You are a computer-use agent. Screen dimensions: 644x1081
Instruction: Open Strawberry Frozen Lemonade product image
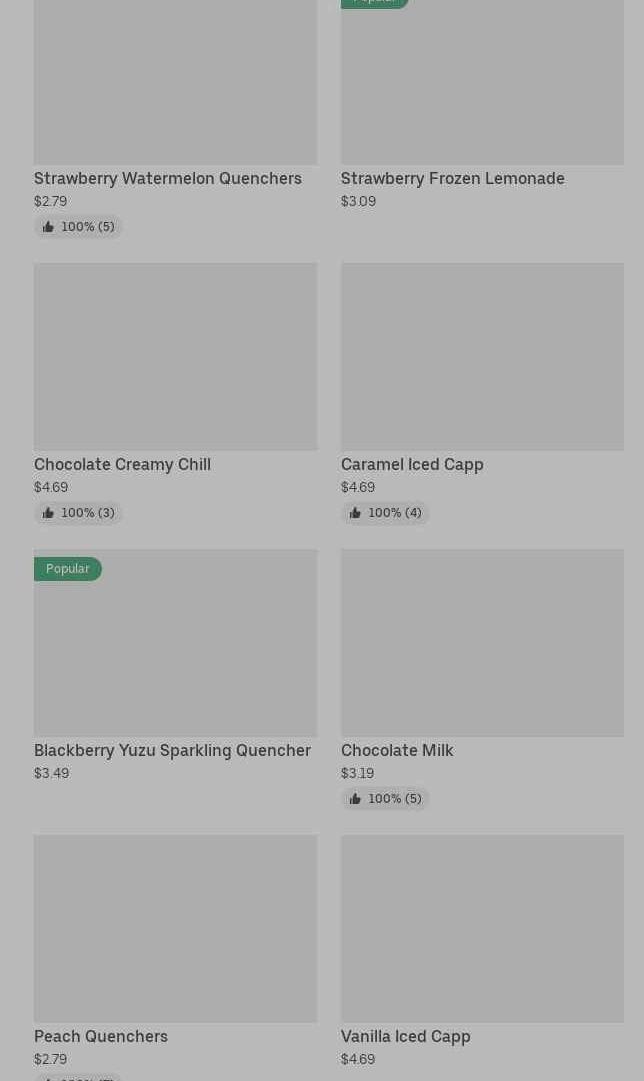(482, 80)
